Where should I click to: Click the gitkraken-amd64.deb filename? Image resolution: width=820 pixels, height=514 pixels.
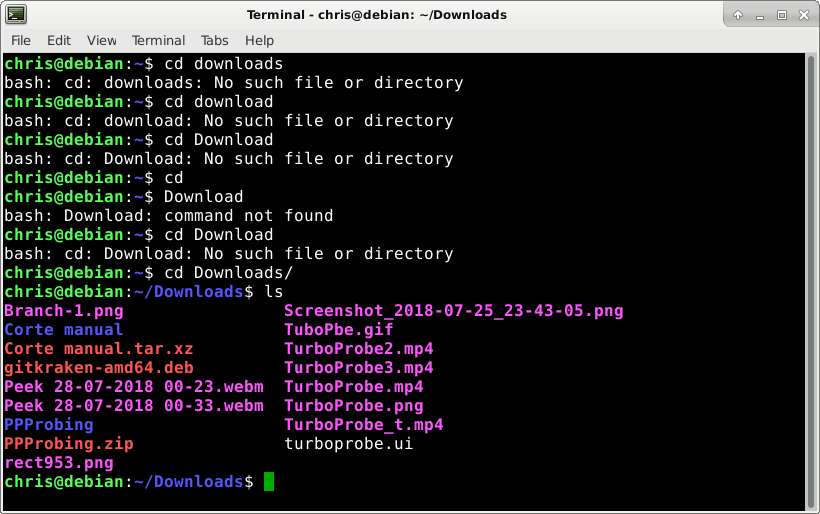pyautogui.click(x=99, y=368)
